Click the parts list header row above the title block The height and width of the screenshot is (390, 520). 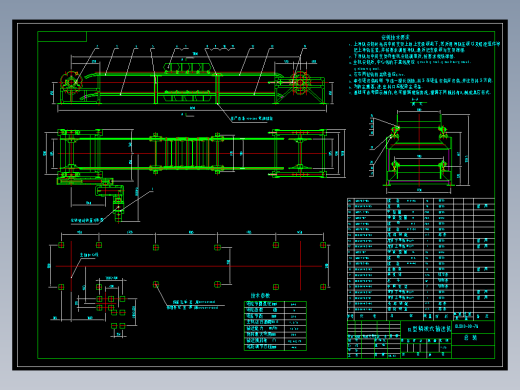[421, 316]
